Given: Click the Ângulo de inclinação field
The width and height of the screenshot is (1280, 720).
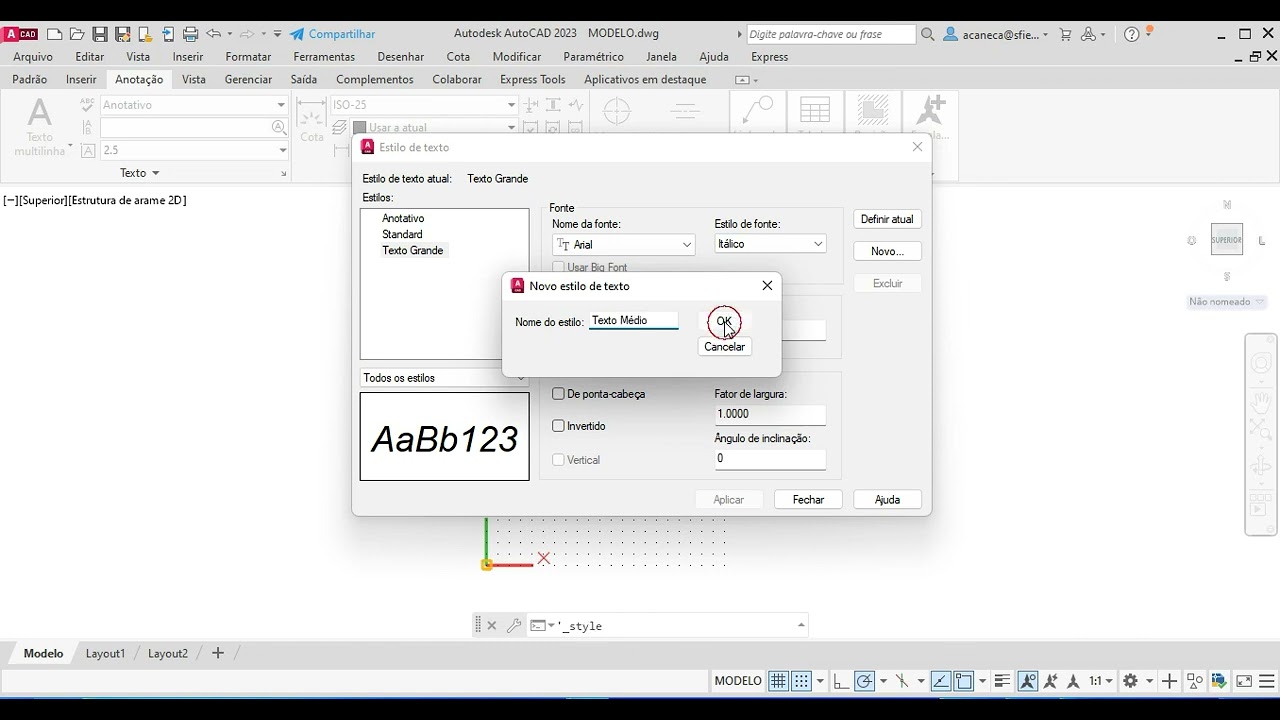Looking at the screenshot, I should click(x=770, y=459).
